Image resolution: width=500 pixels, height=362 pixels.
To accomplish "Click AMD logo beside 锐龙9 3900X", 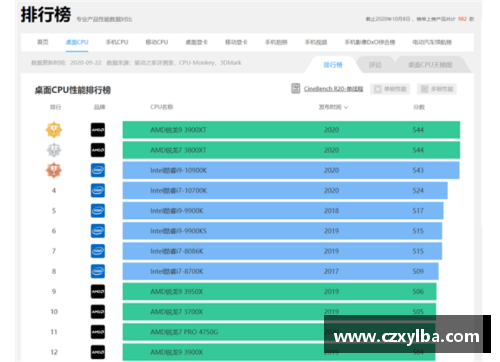I will click(98, 352).
